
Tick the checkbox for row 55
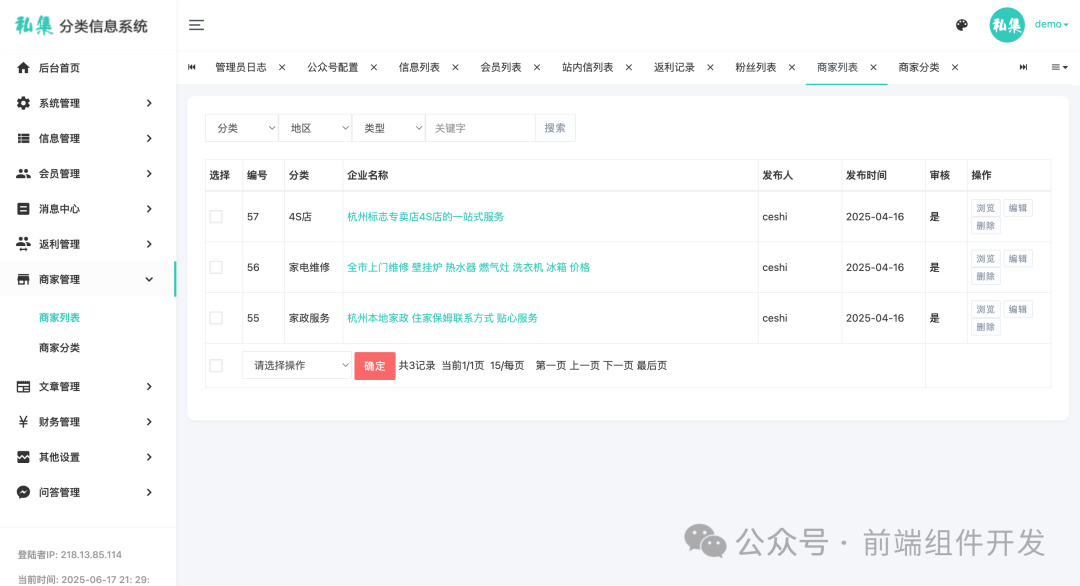tap(216, 317)
